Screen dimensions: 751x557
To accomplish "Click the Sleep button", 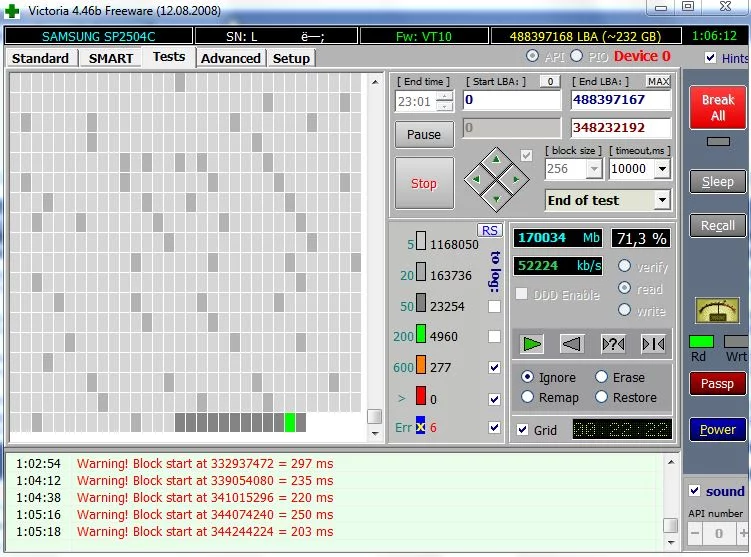I will (x=717, y=182).
